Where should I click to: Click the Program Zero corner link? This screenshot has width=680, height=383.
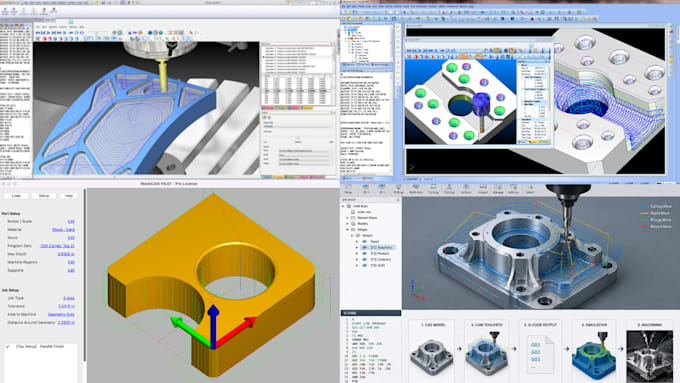point(57,246)
